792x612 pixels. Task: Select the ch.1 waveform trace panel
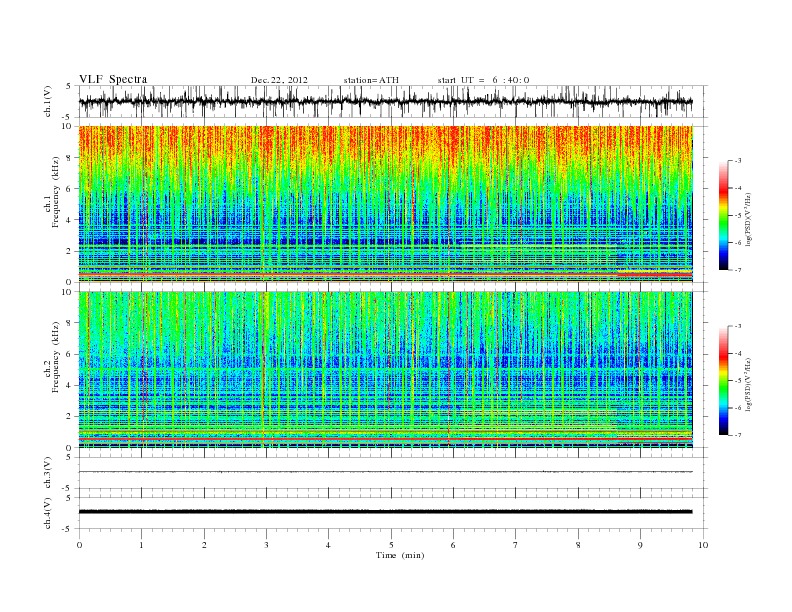393,101
